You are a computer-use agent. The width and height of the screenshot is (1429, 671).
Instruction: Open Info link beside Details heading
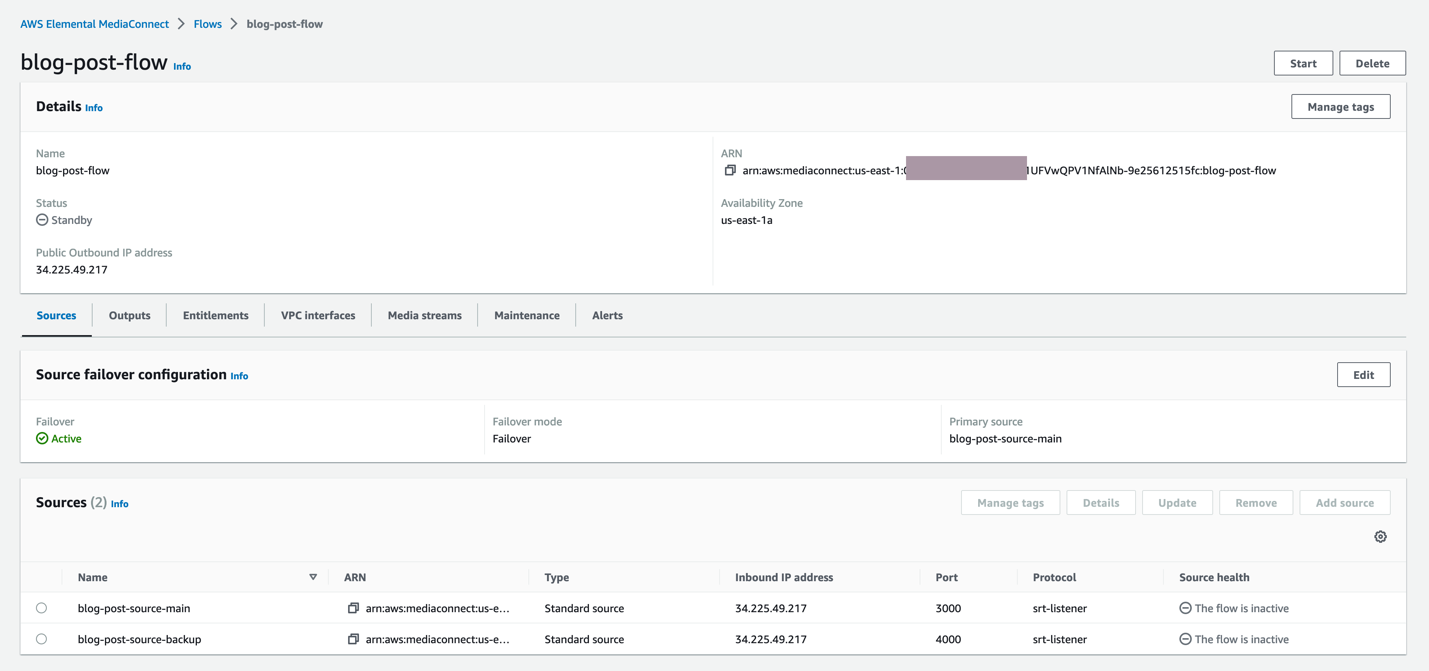(x=94, y=108)
